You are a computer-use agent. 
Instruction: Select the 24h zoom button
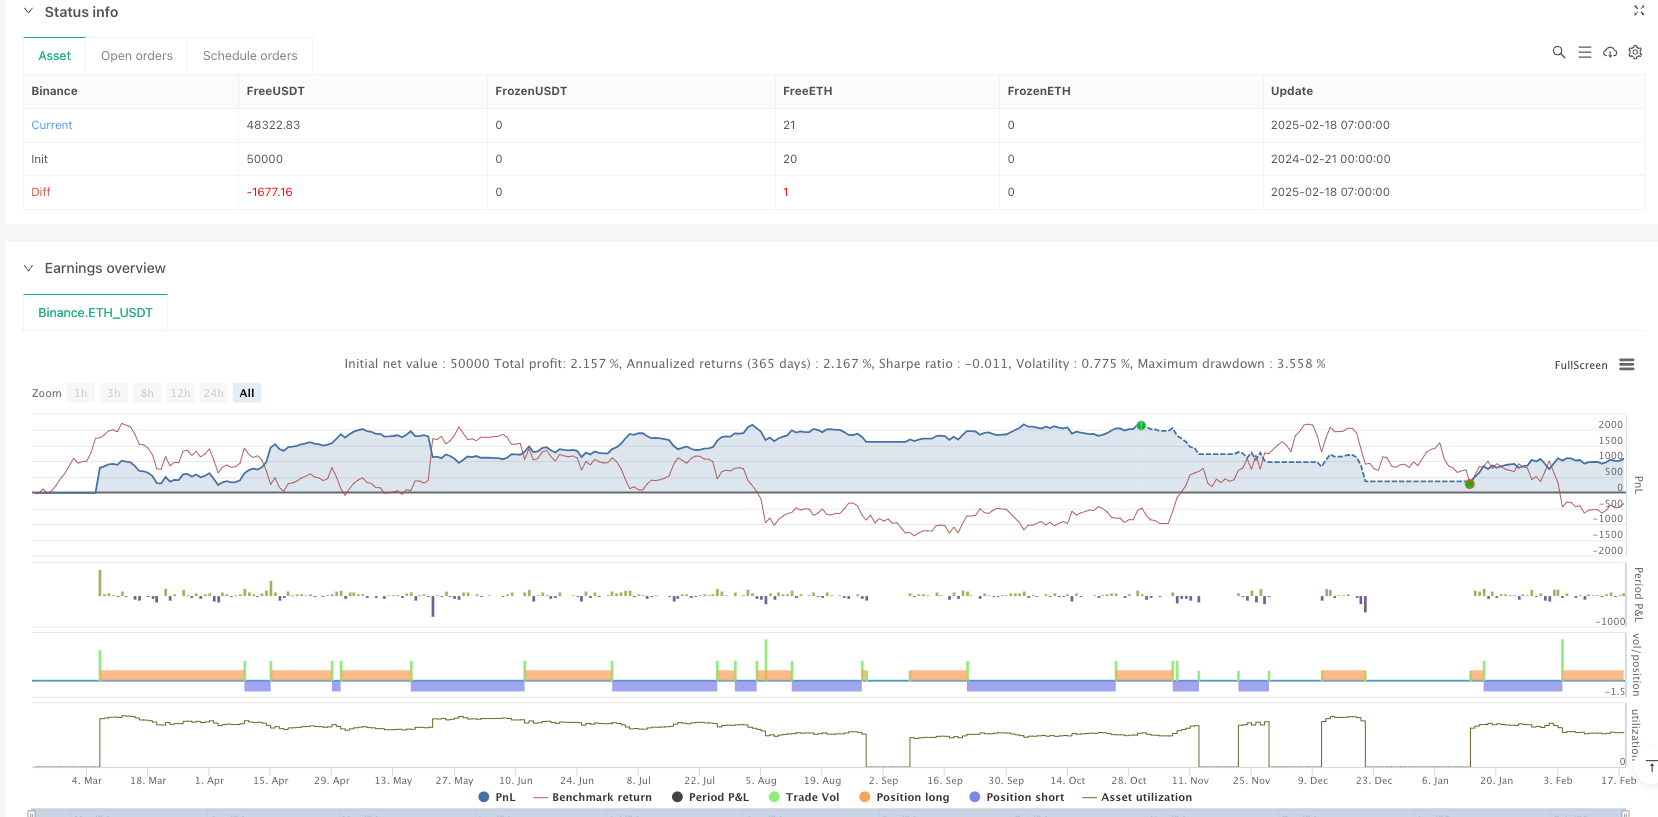(214, 393)
